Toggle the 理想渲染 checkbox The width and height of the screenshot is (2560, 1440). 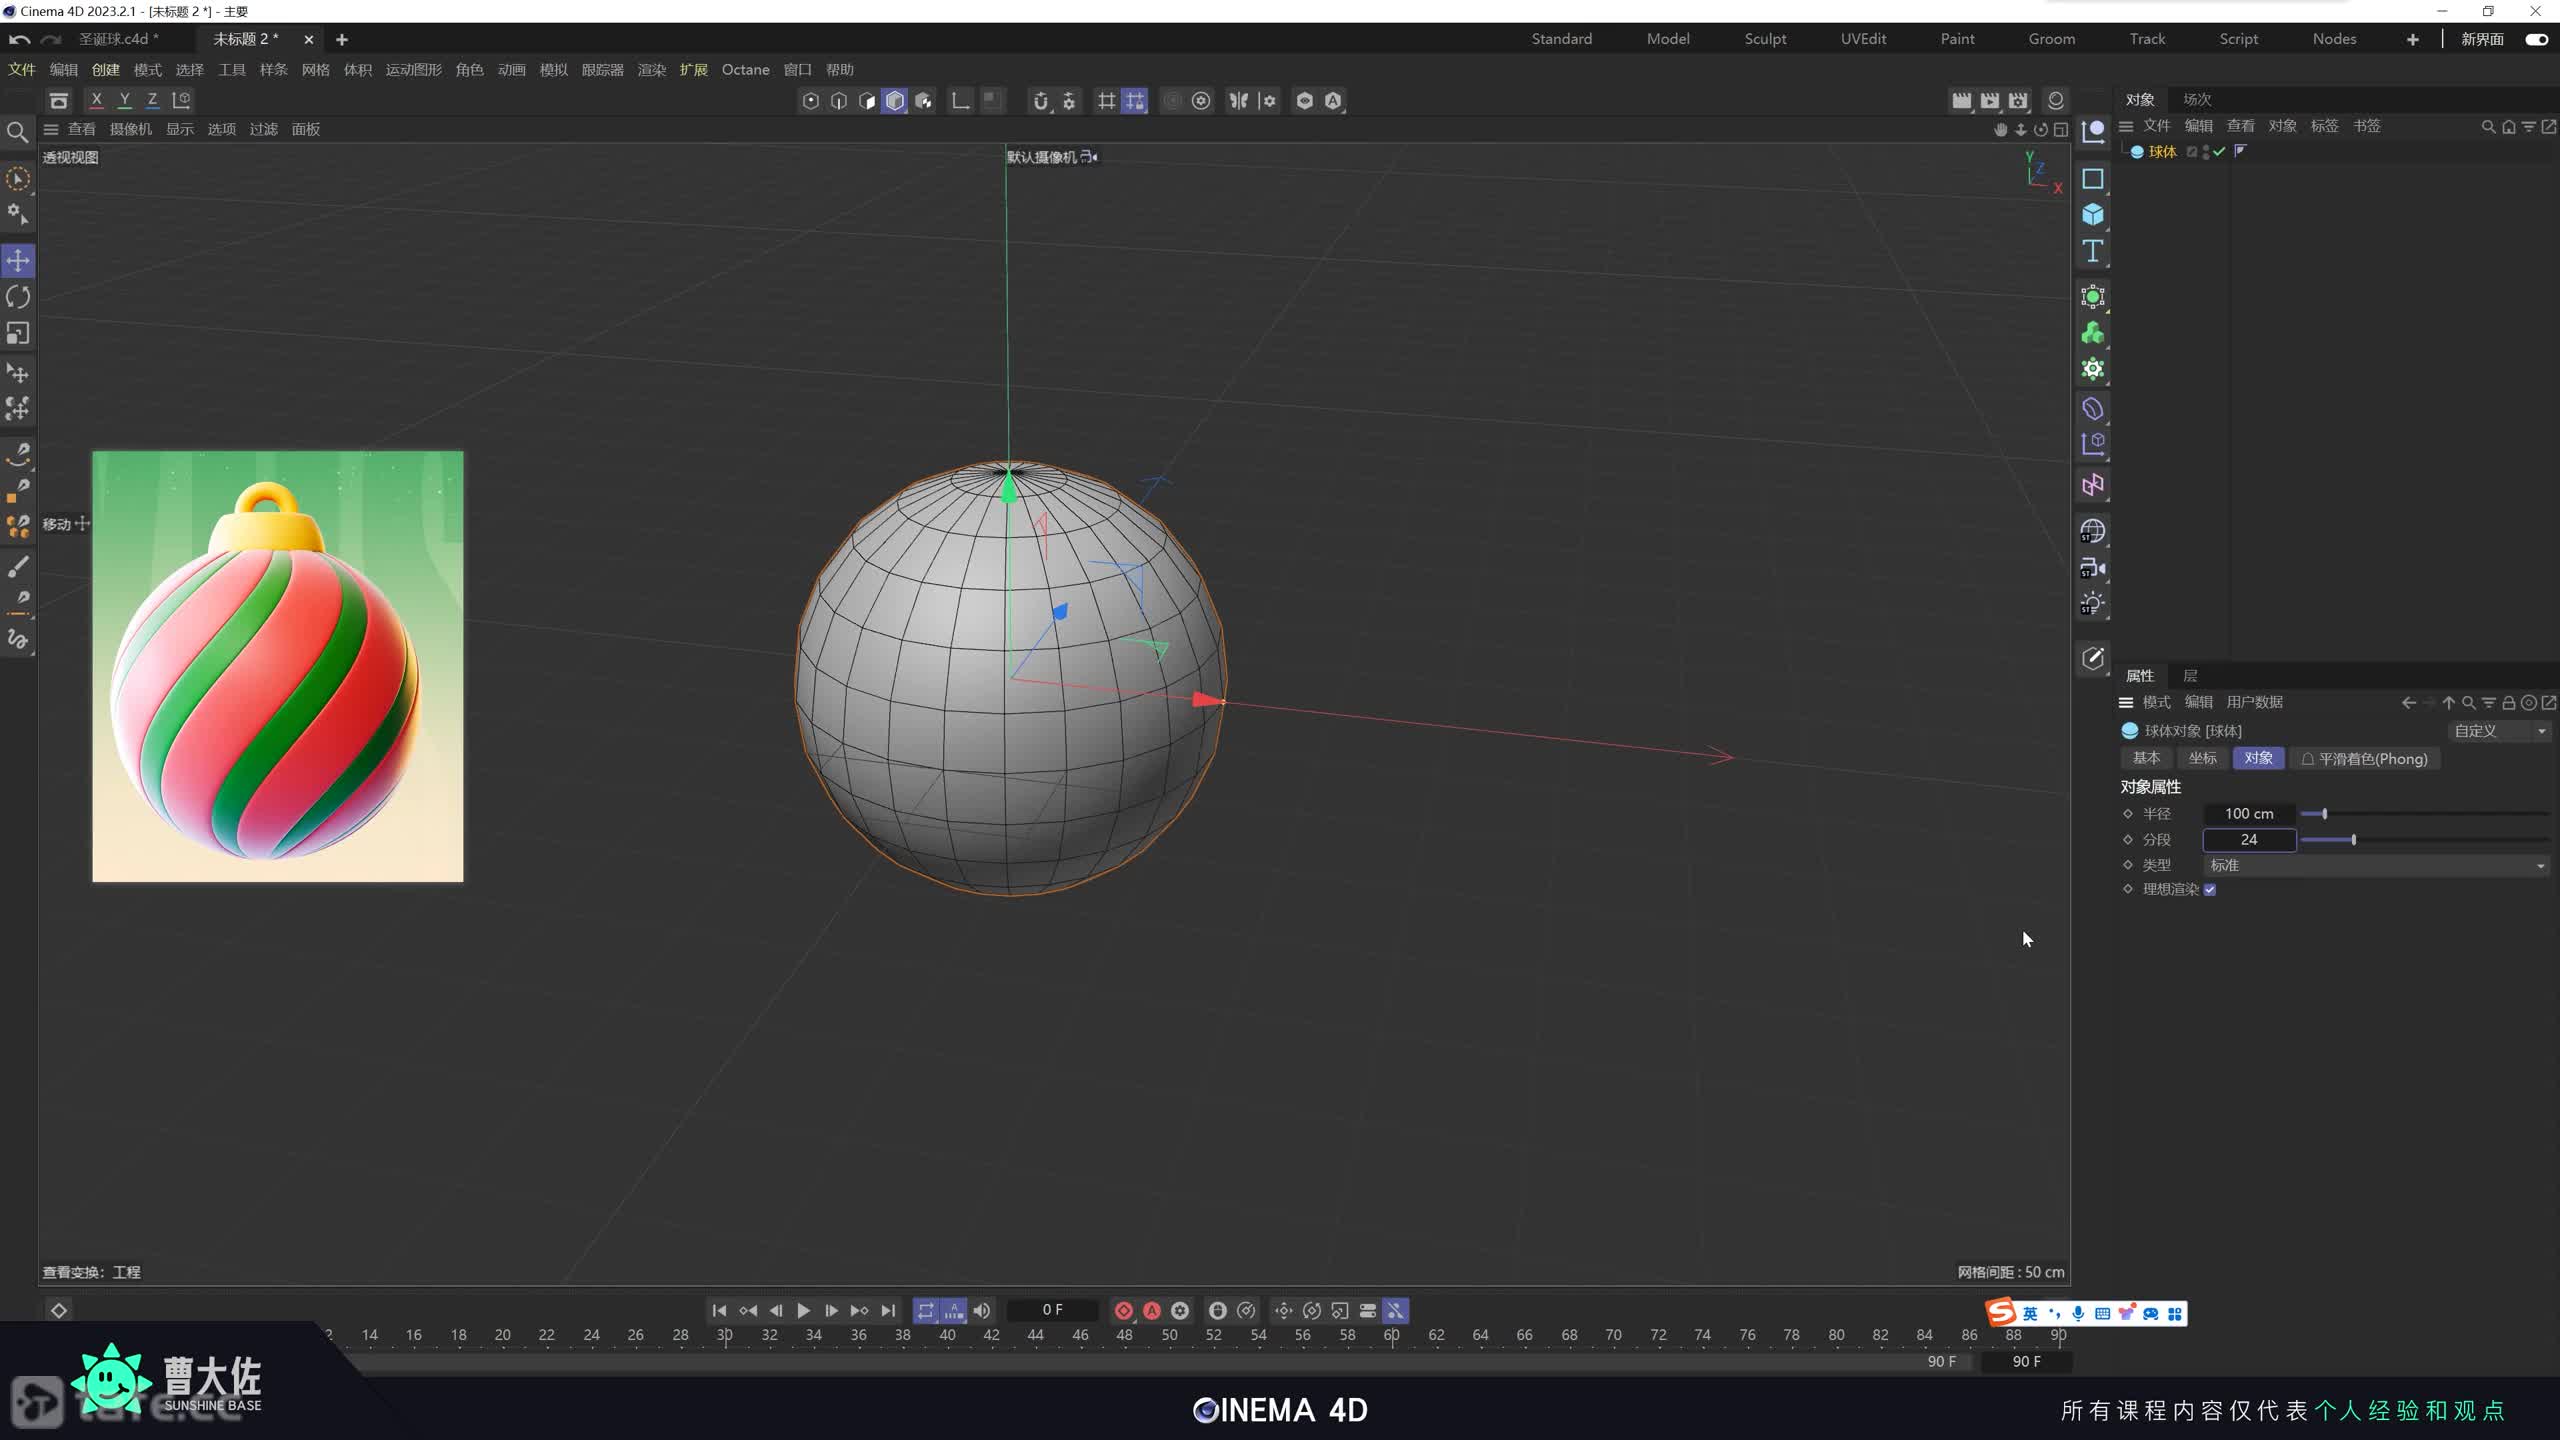2210,890
